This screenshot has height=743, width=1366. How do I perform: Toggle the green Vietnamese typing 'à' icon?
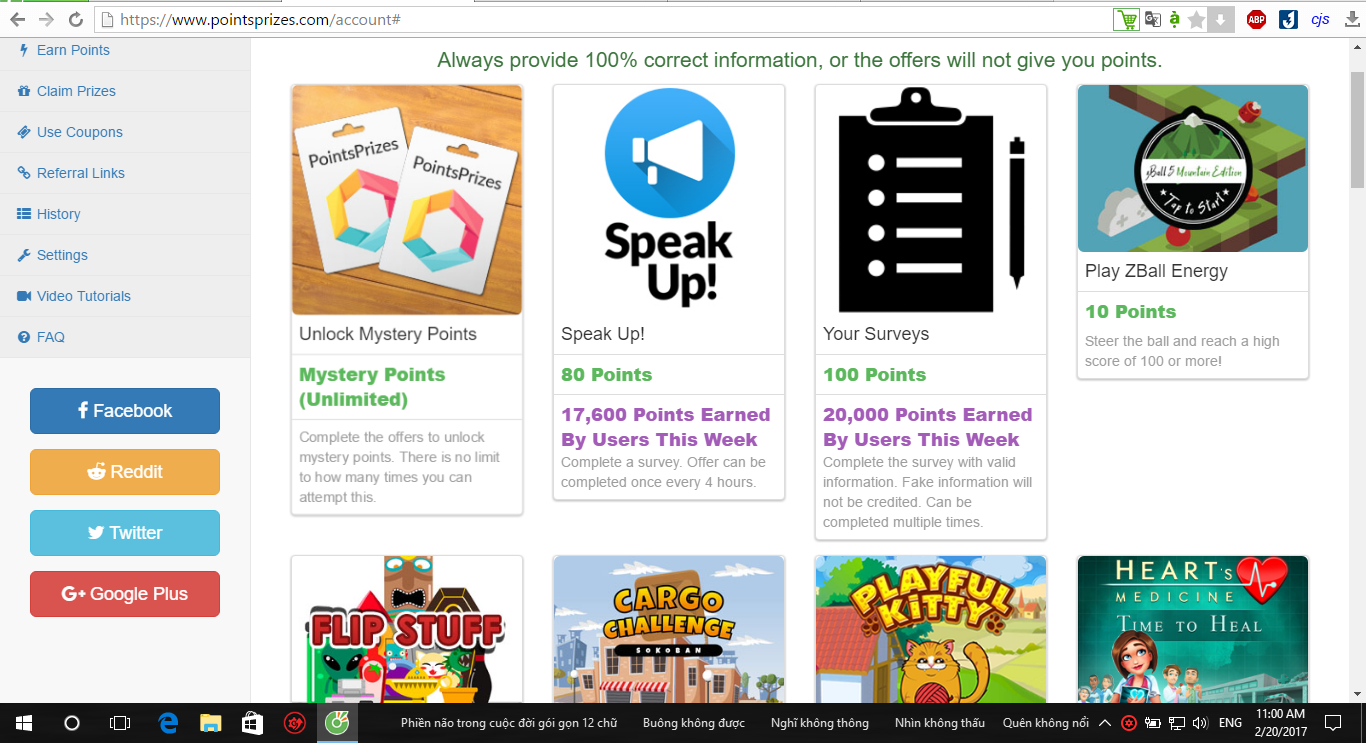click(x=1174, y=19)
